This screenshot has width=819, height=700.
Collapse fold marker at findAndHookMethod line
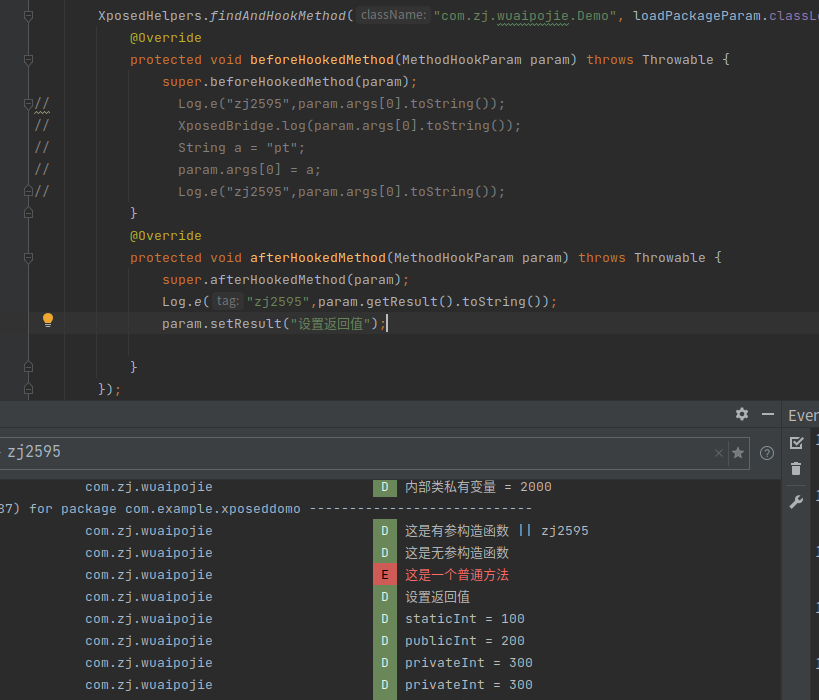pos(29,16)
